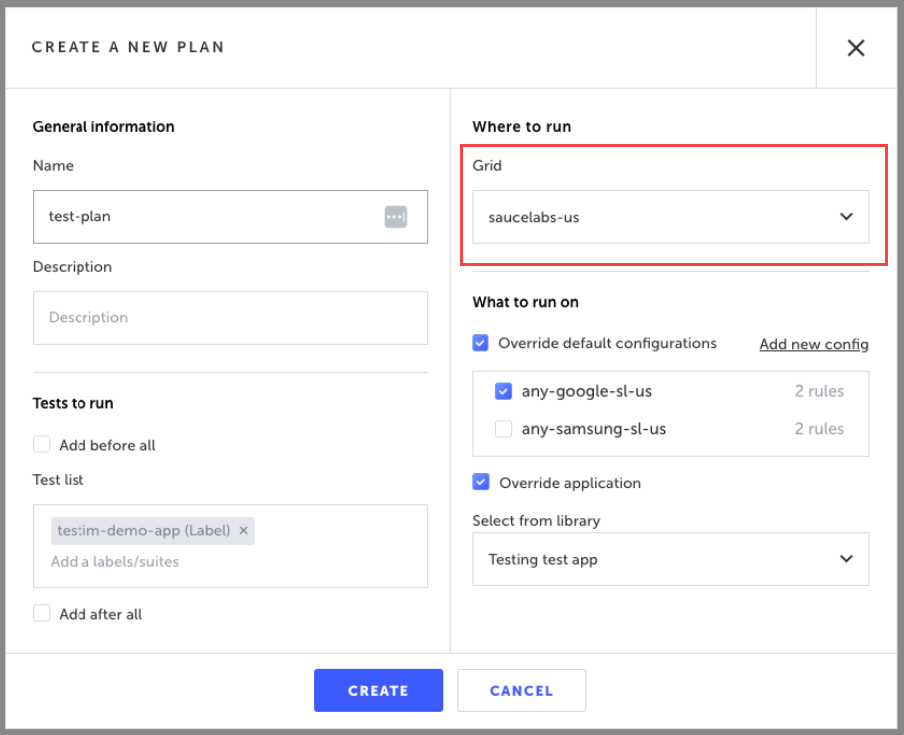Disable Override application checkbox

pos(481,482)
